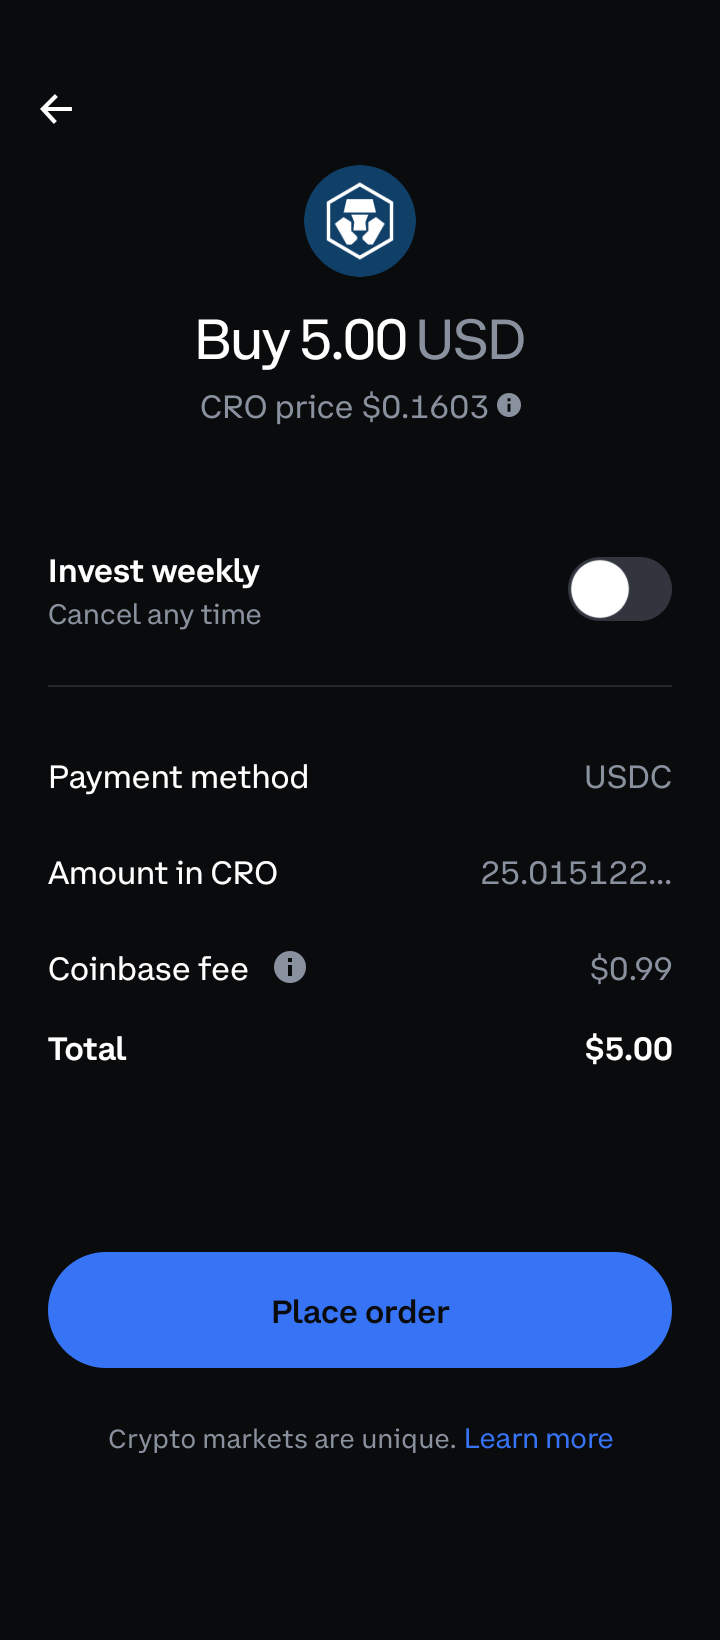
Task: Tap the Crypto markets are unique text
Action: (x=282, y=1439)
